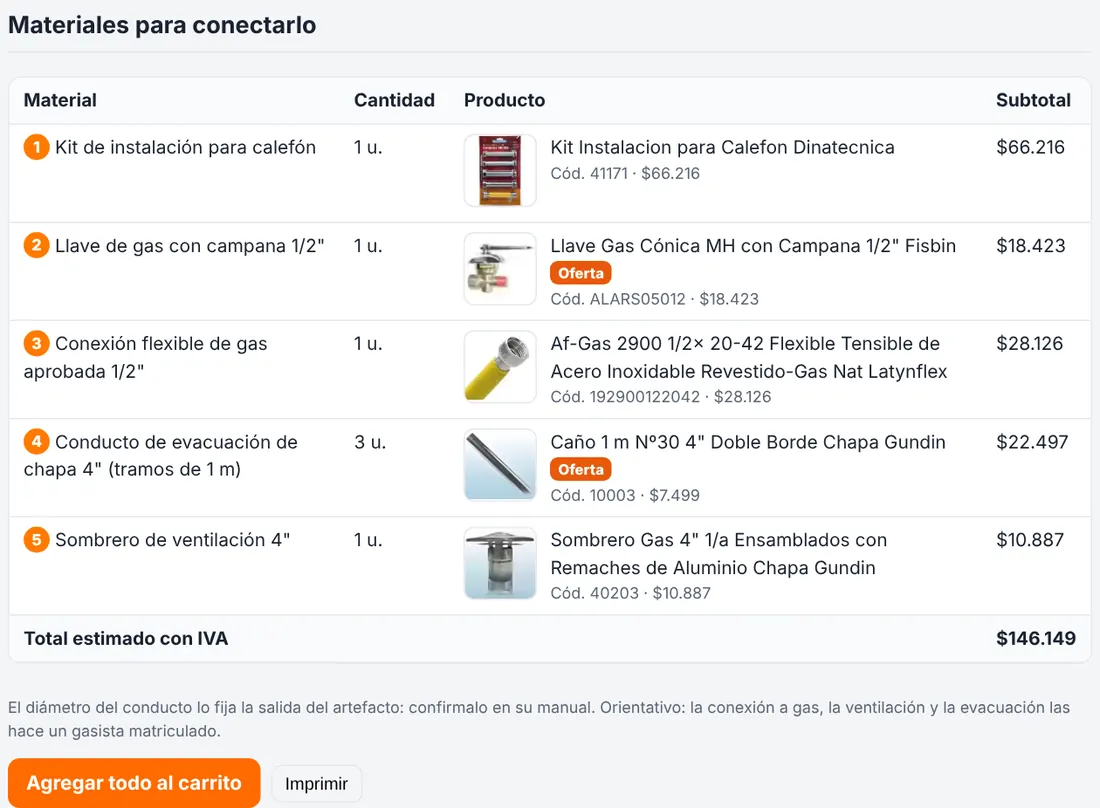Open Kit Instalacion para Calefon Dinatecnica product
1100x808 pixels.
(x=722, y=147)
